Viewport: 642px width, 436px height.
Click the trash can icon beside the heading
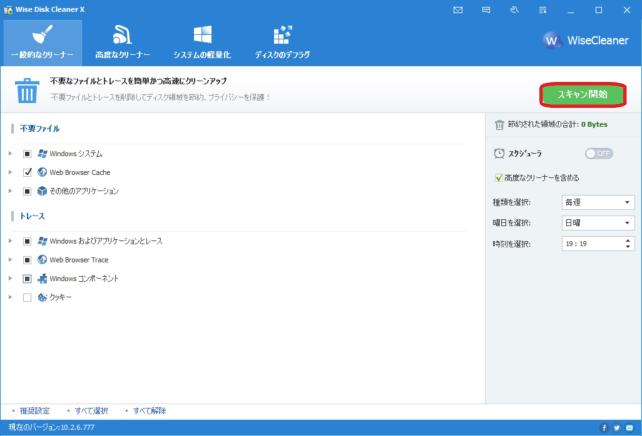(27, 90)
